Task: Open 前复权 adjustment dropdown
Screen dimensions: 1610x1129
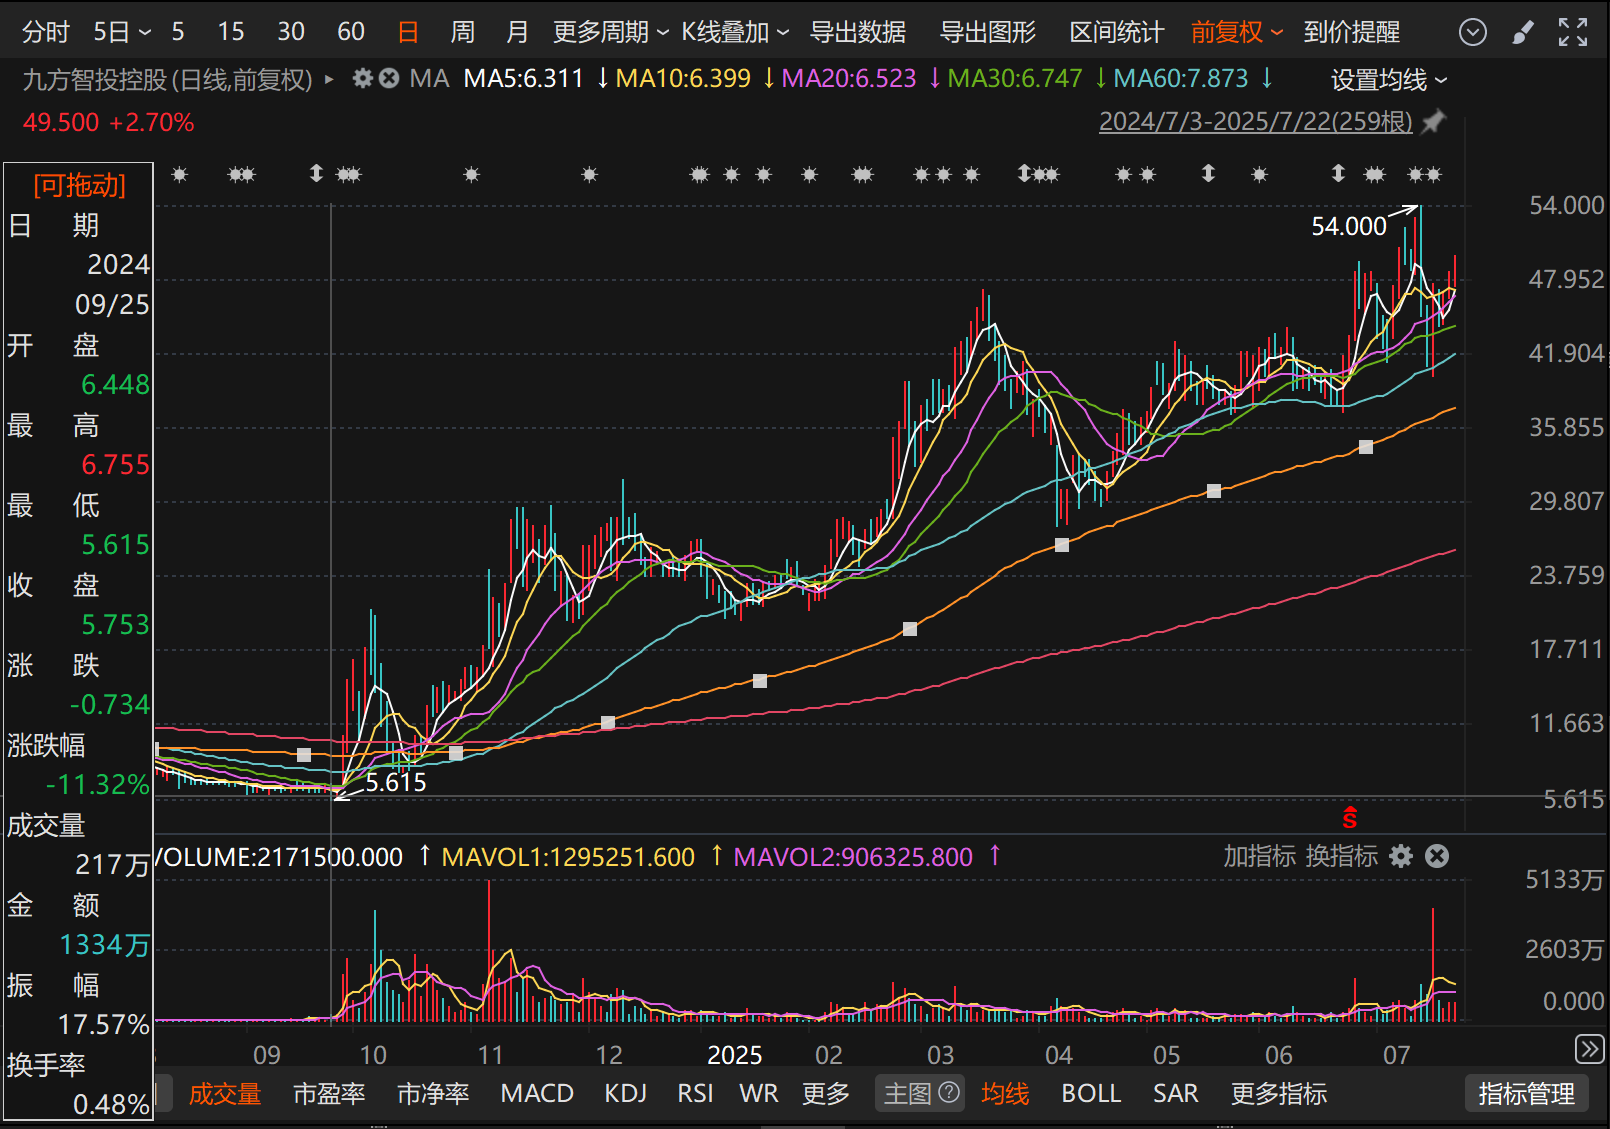Action: [x=1236, y=32]
